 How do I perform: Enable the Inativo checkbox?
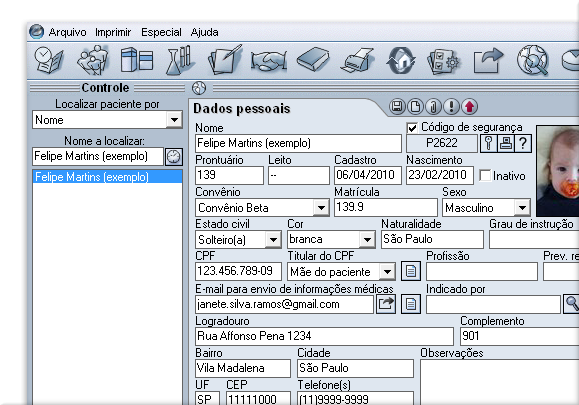point(485,175)
